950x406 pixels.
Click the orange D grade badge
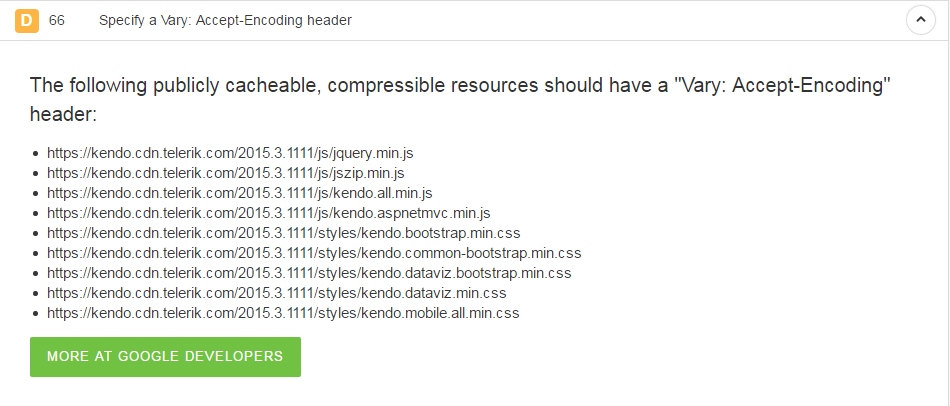[26, 20]
